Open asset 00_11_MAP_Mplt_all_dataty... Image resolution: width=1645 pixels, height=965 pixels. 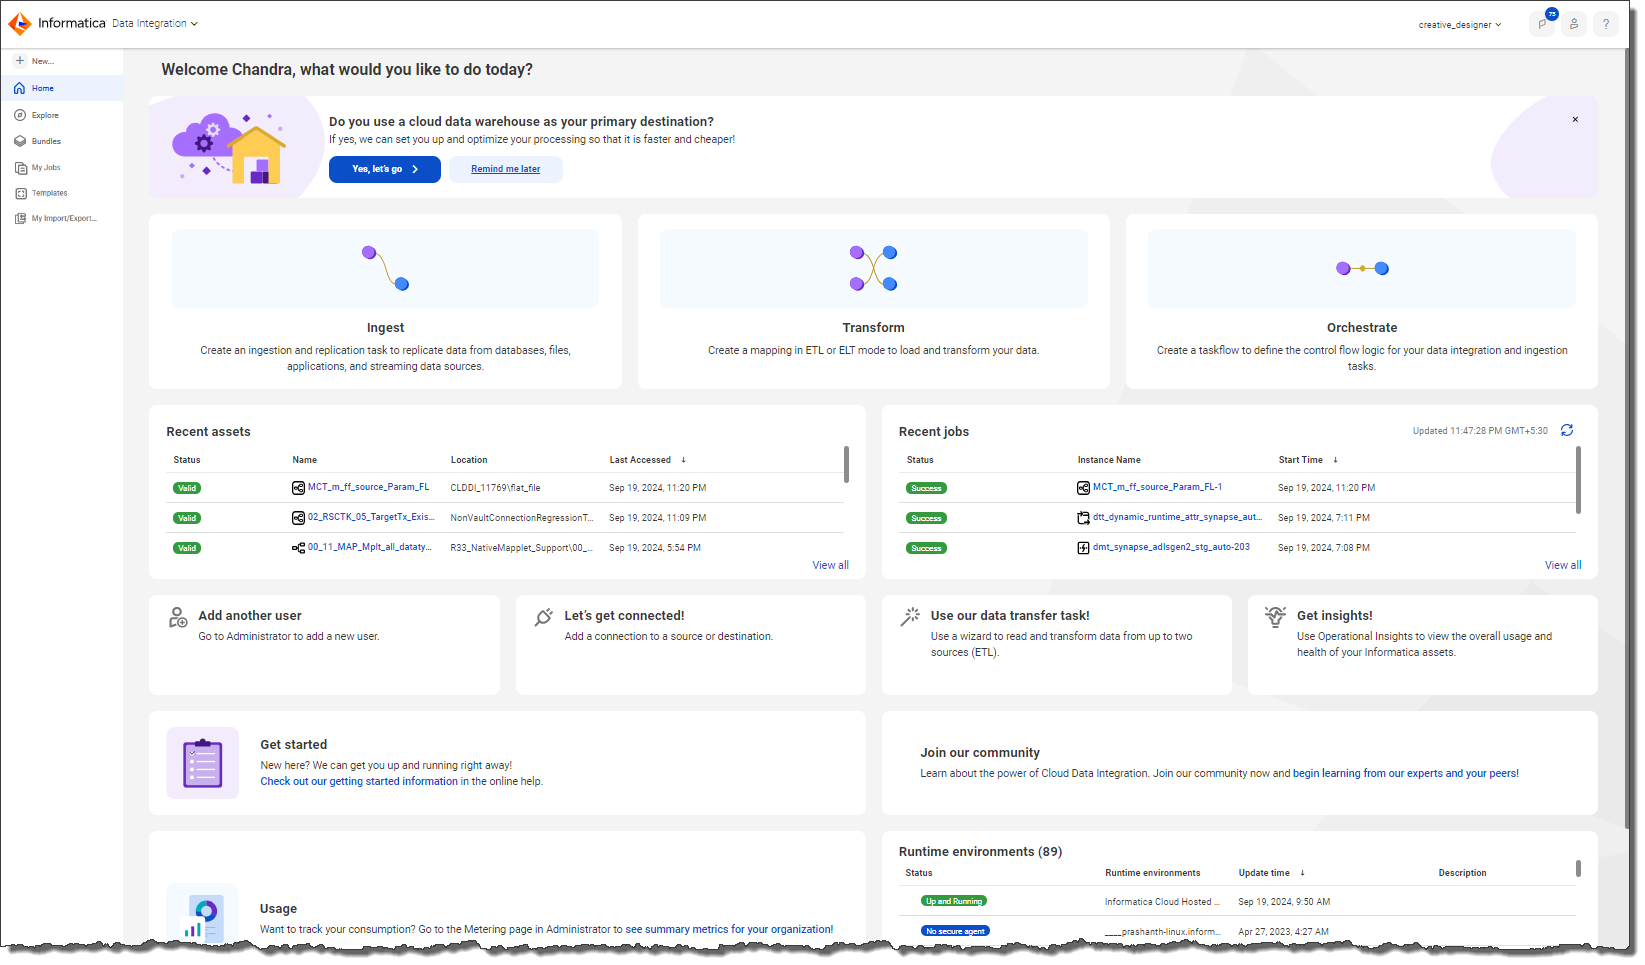click(369, 547)
